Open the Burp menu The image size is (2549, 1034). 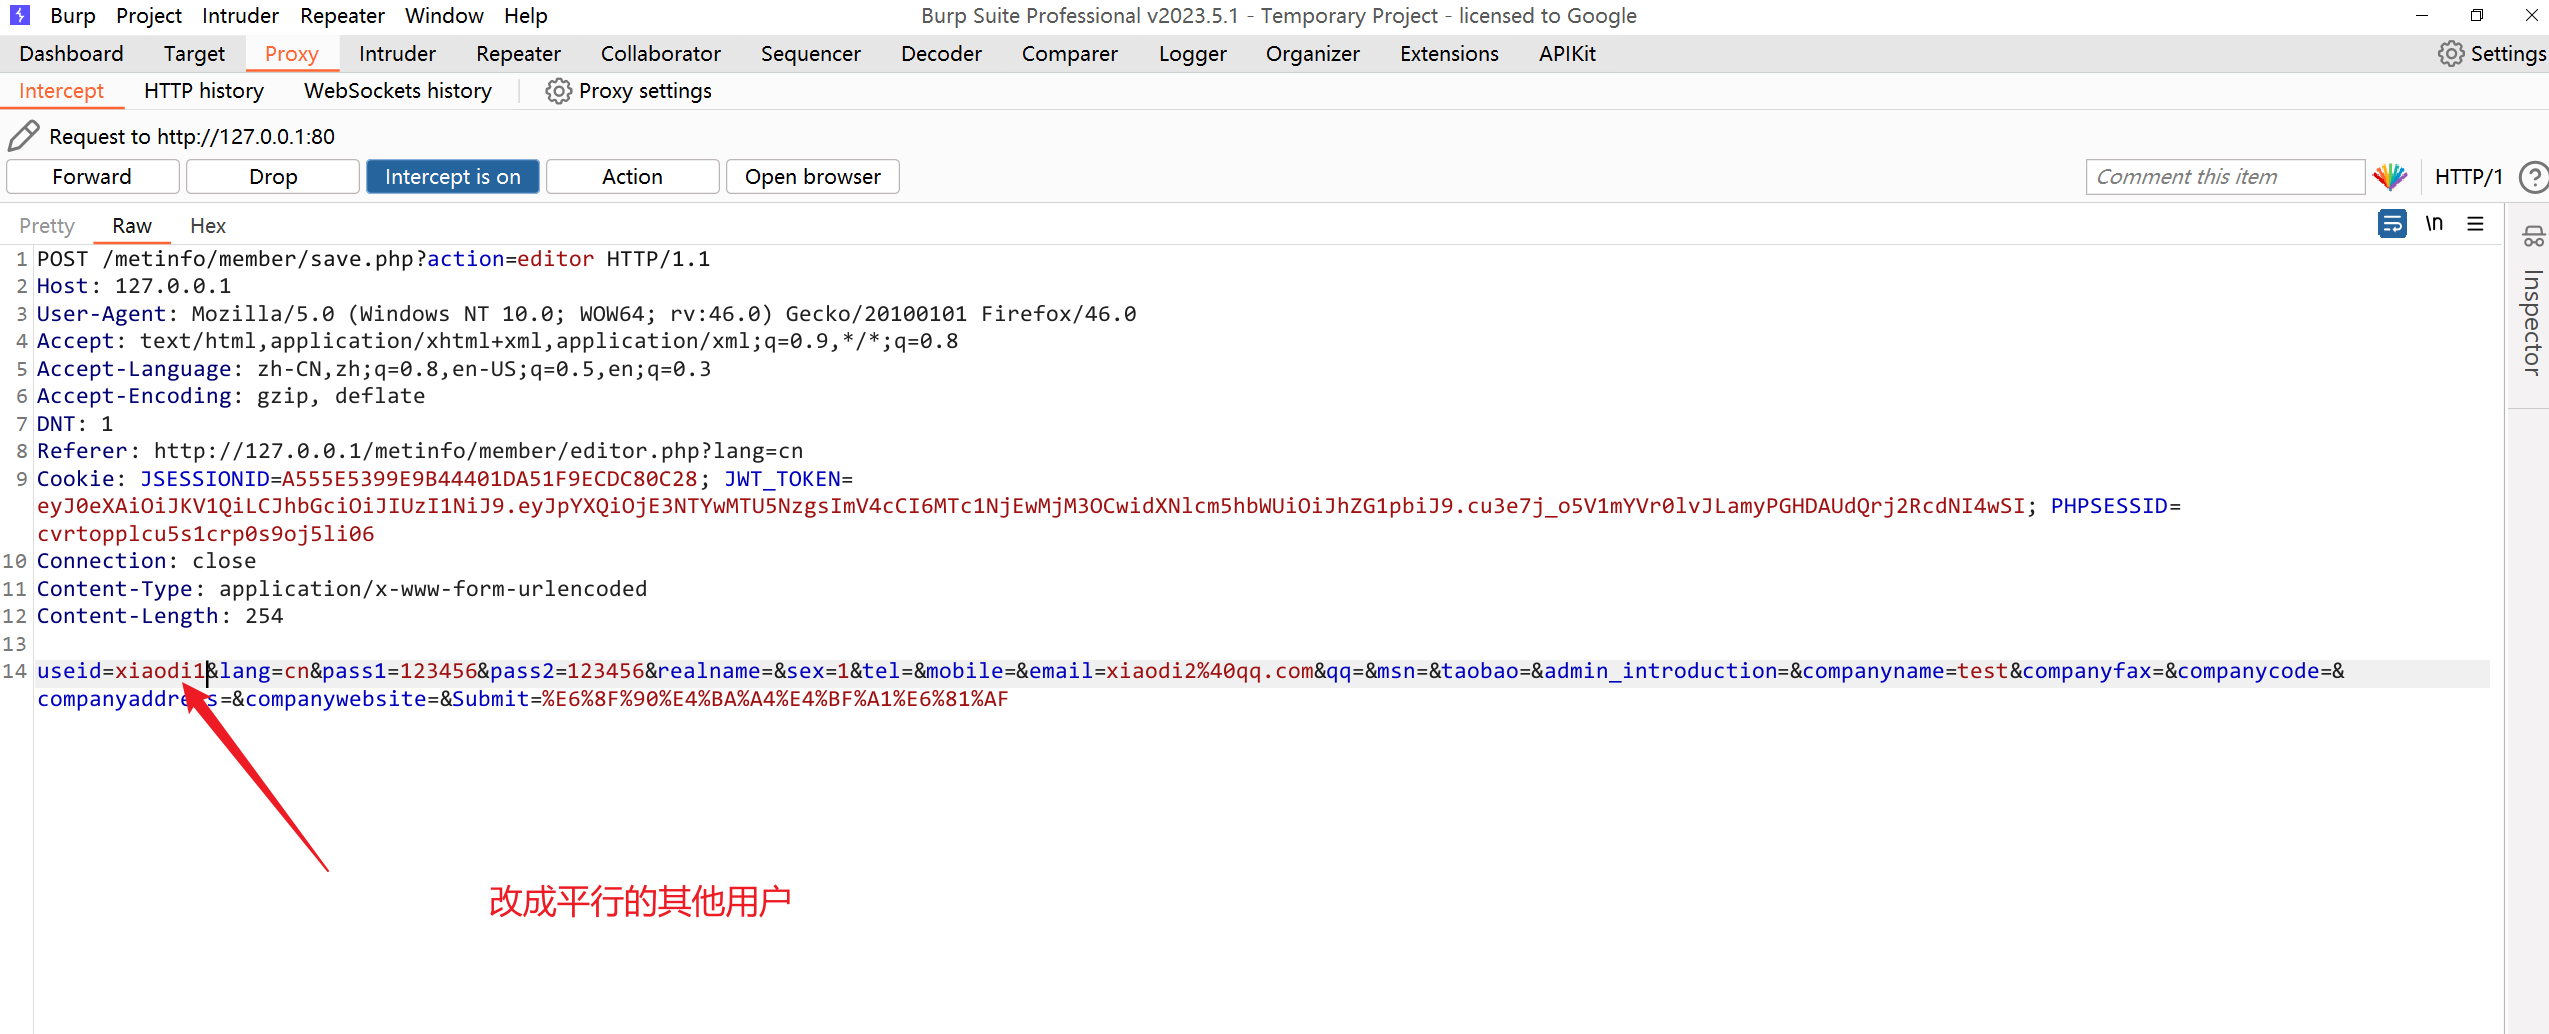[73, 16]
